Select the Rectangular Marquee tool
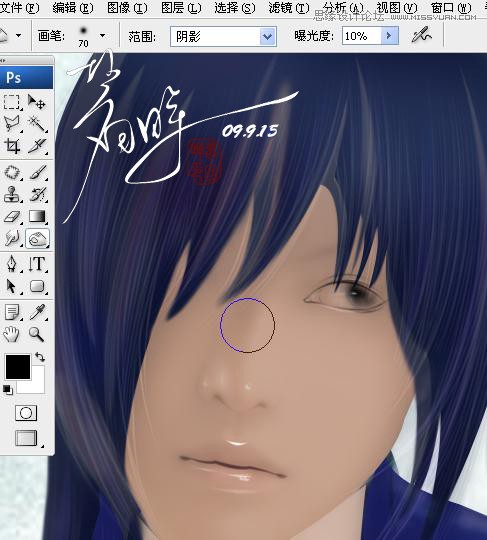 (x=11, y=102)
